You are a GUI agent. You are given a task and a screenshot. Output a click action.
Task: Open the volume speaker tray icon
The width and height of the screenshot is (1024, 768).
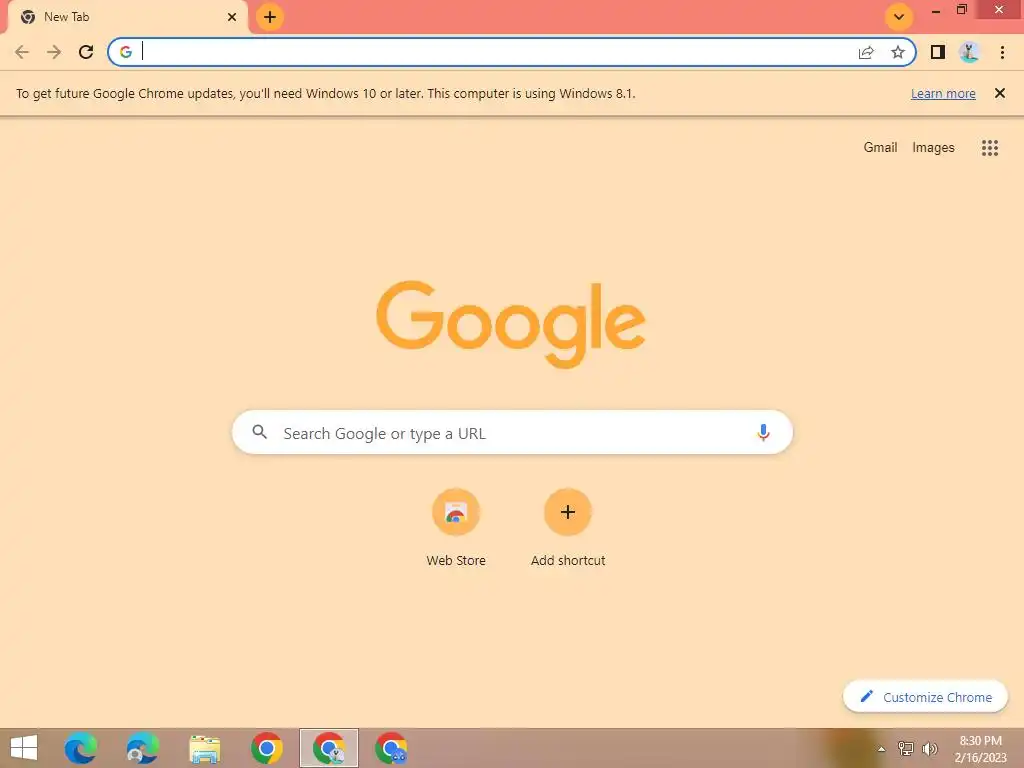coord(929,748)
